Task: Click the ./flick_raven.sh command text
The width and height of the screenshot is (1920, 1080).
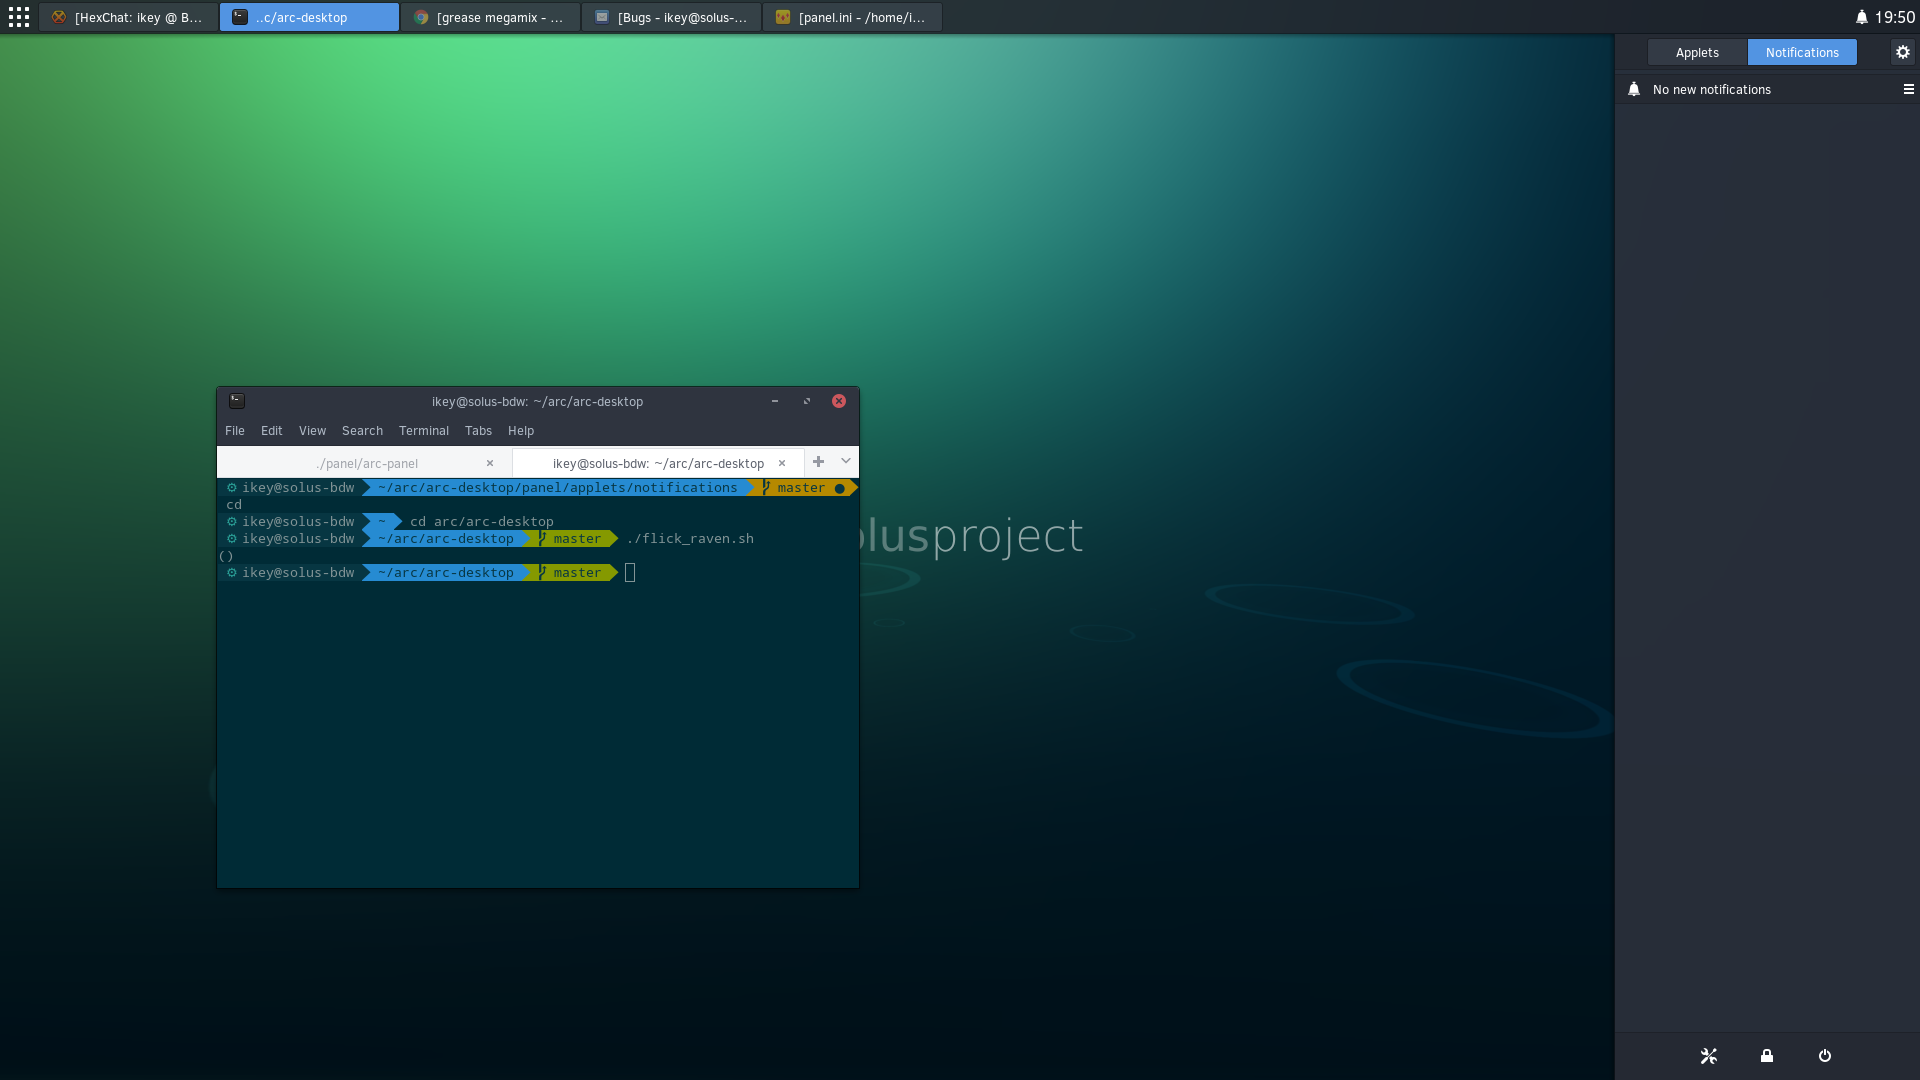Action: [x=690, y=539]
